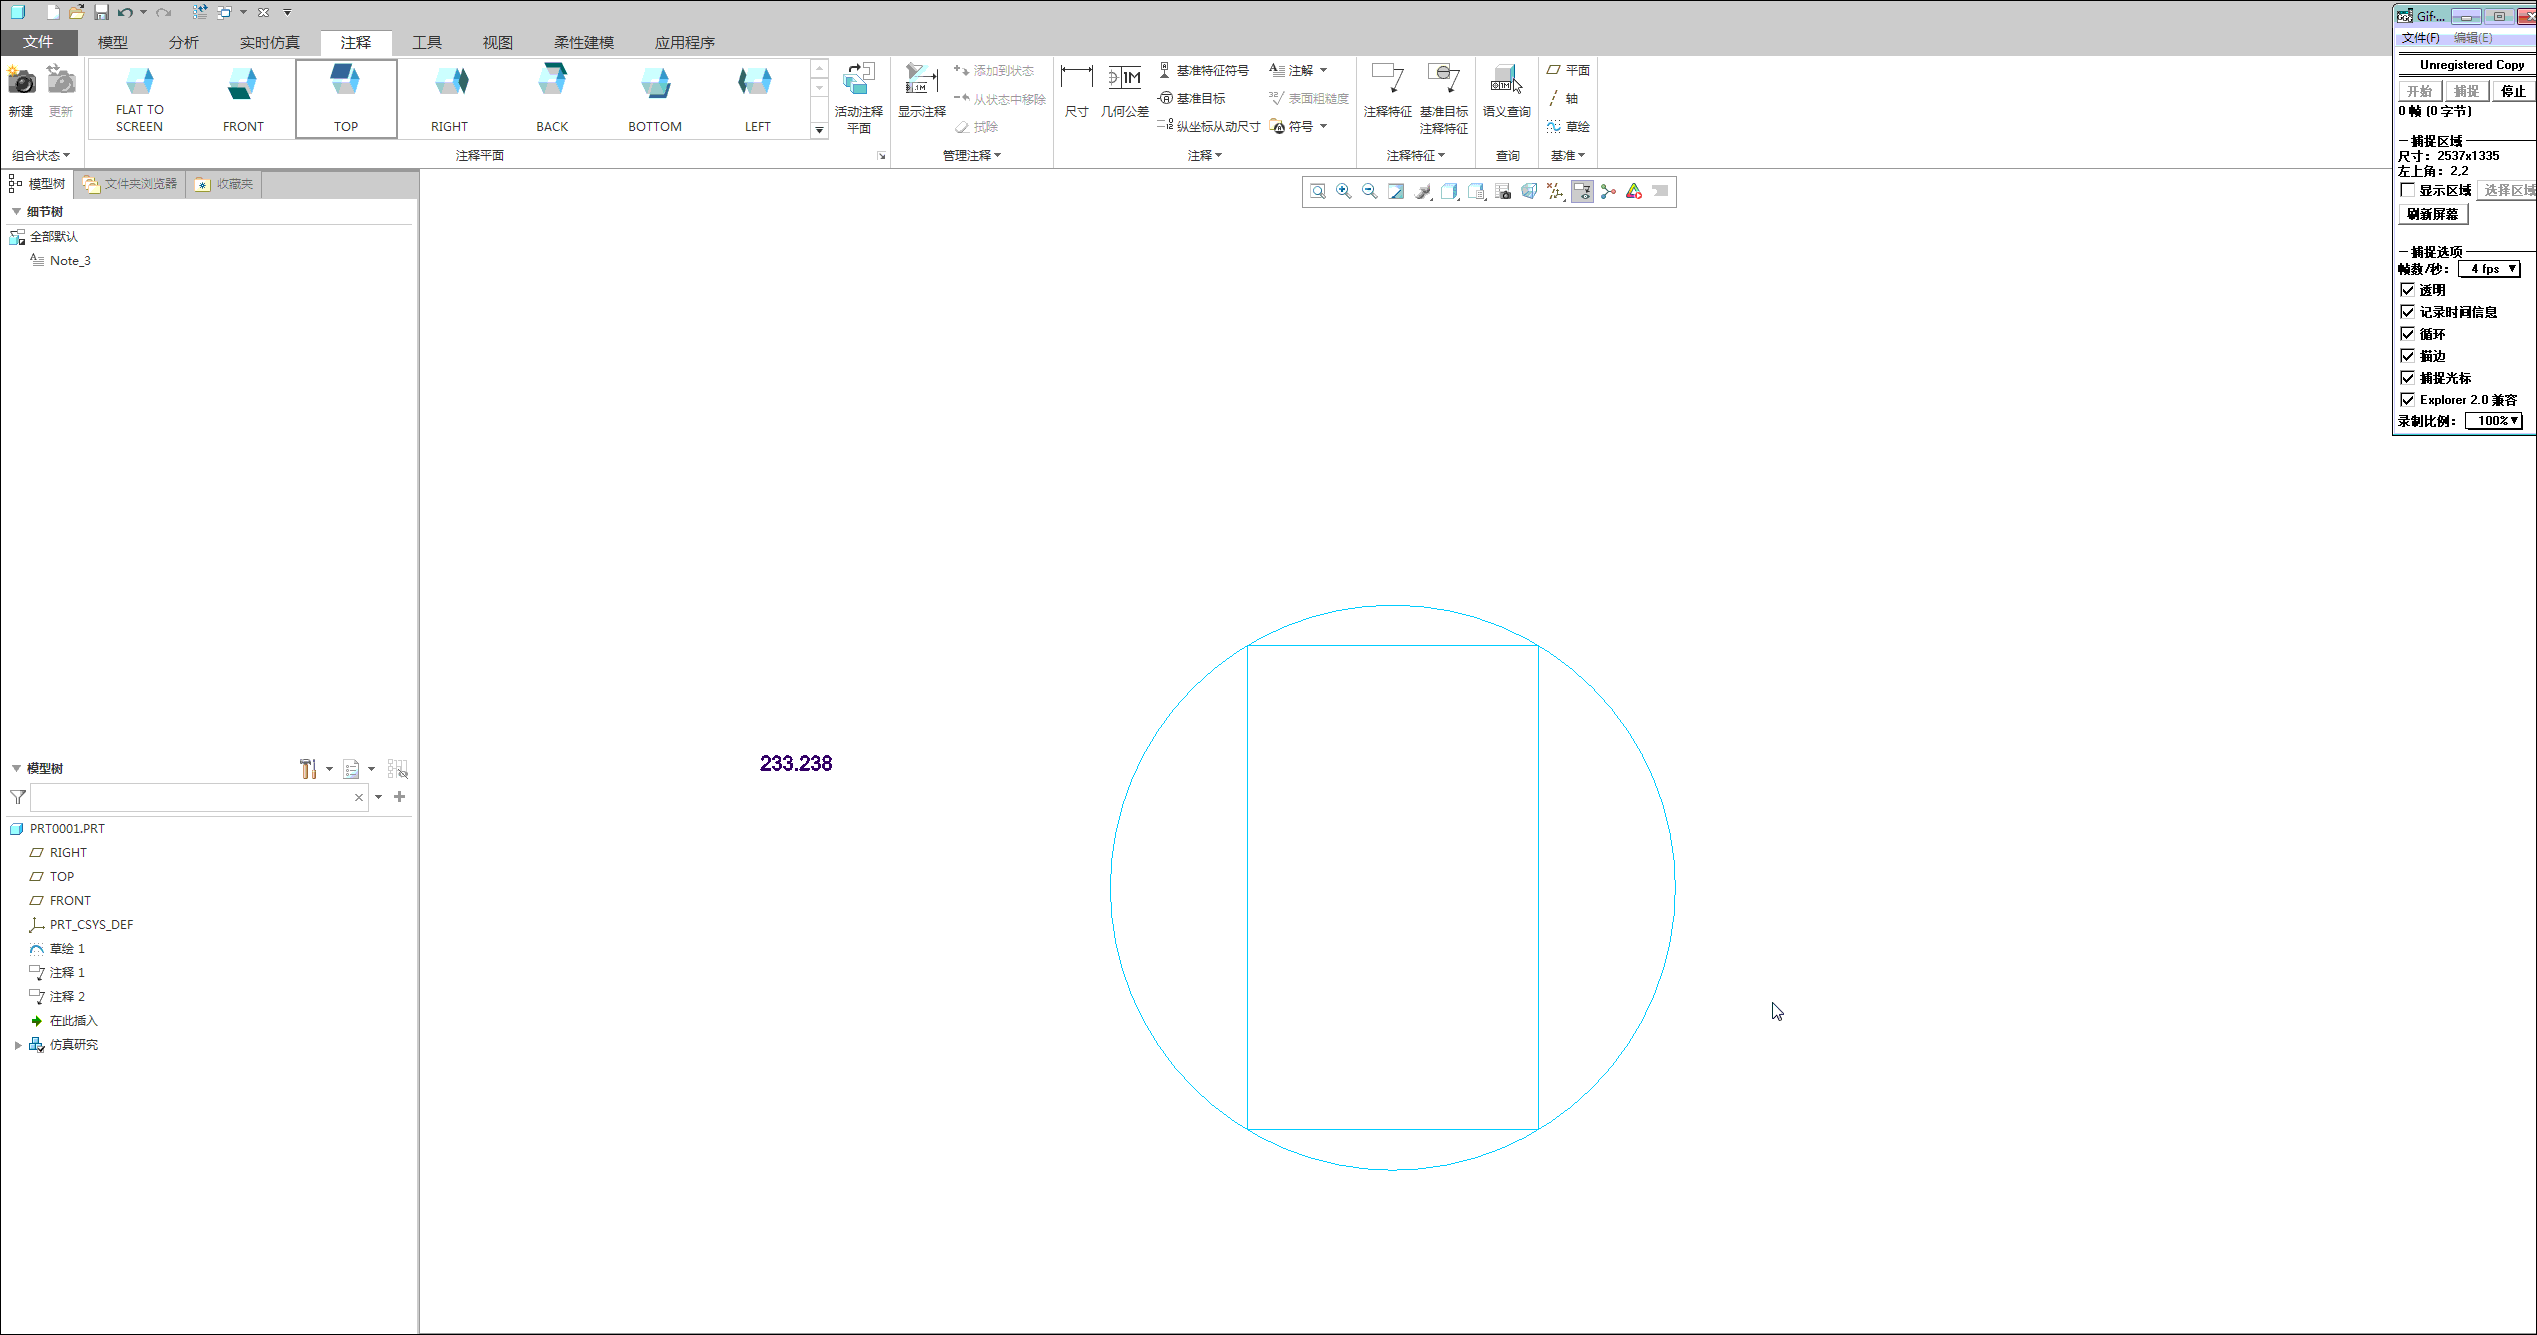
Task: Switch to the Model (模型) ribbon tab
Action: click(x=113, y=42)
